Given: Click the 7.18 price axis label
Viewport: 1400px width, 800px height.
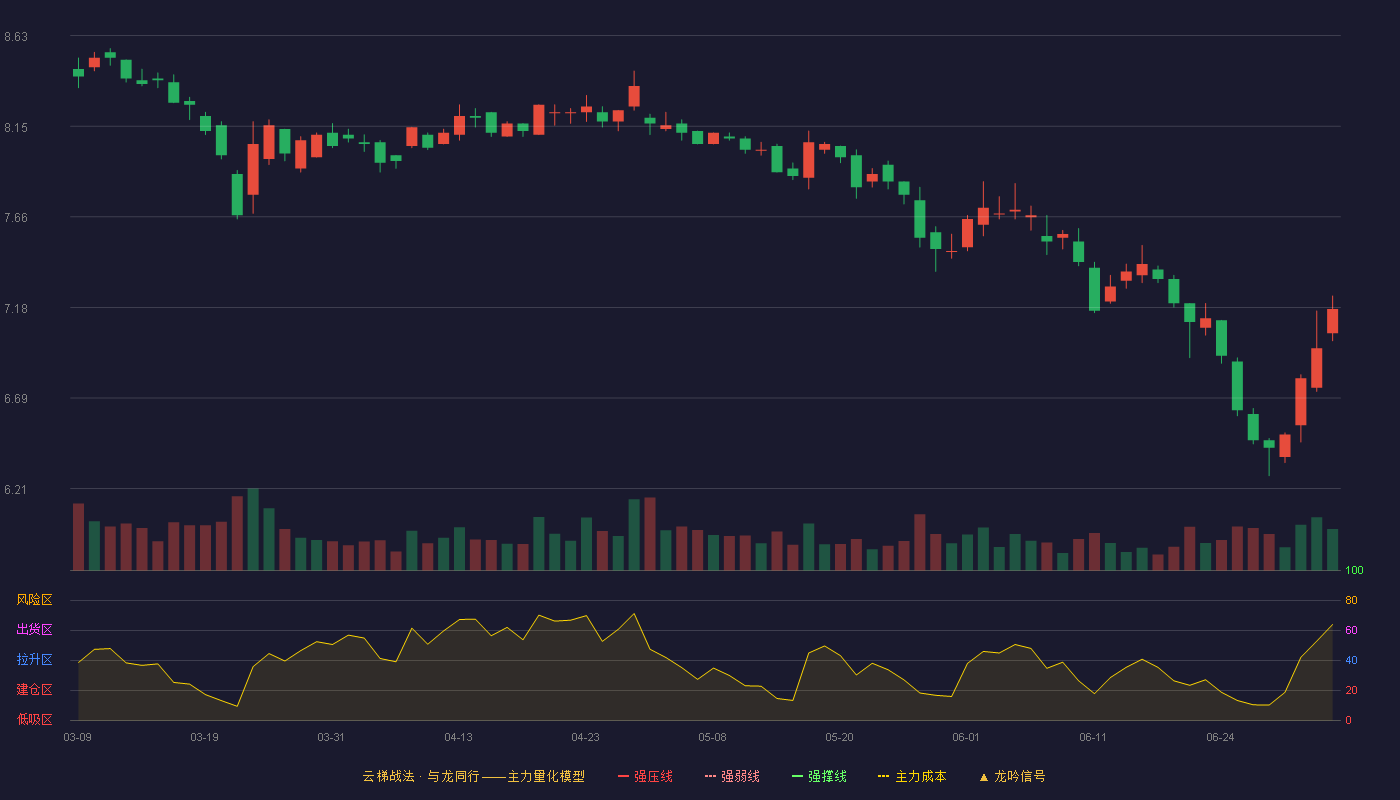Looking at the screenshot, I should click(16, 308).
